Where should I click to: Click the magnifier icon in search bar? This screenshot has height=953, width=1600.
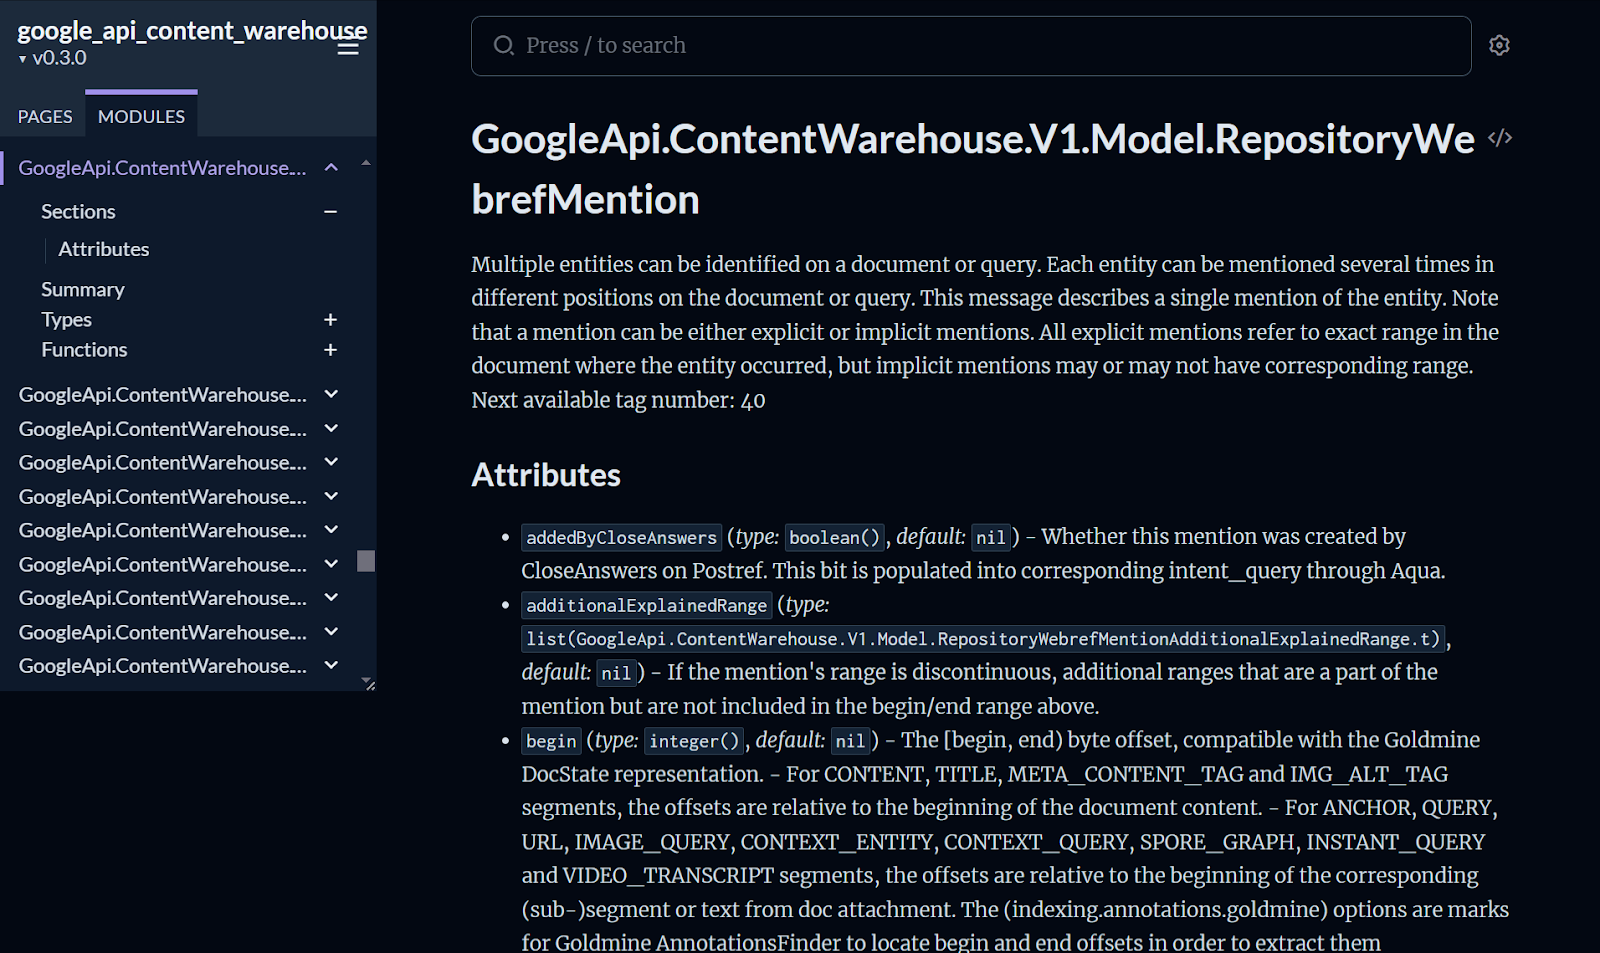(x=504, y=45)
